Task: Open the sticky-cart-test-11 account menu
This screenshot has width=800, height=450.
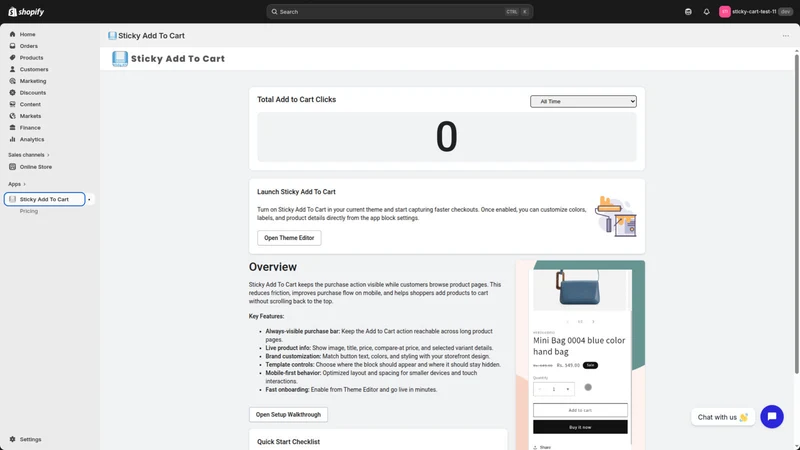Action: click(x=754, y=12)
